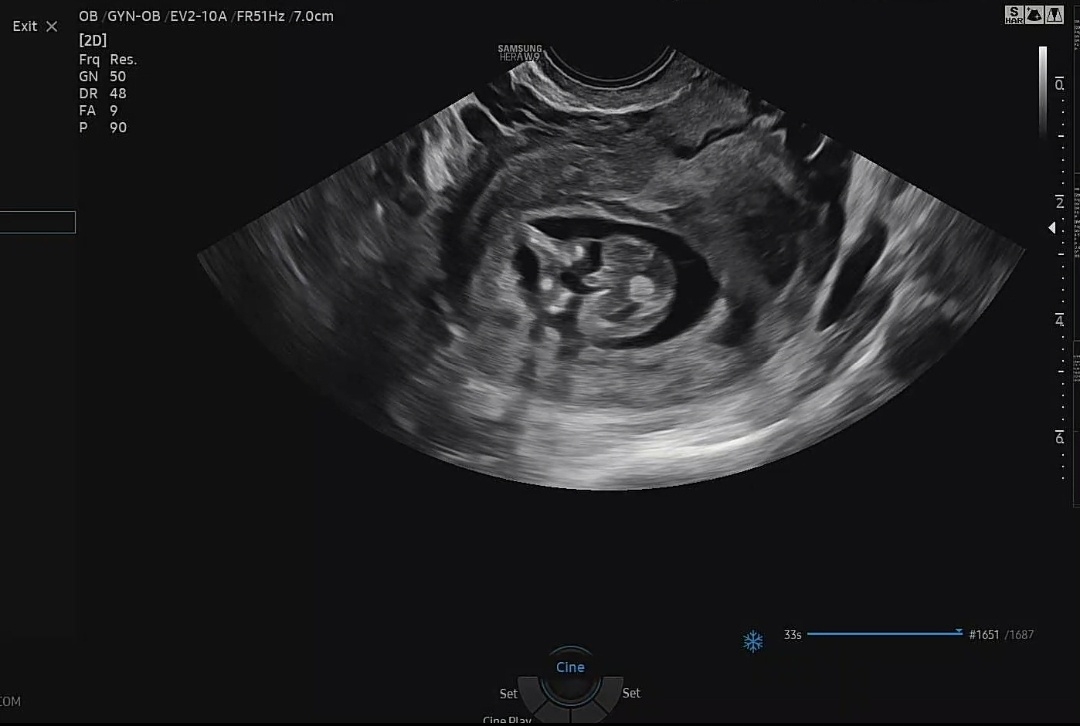Click the focus position arrow on depth scale
This screenshot has height=726, width=1080.
point(1051,228)
